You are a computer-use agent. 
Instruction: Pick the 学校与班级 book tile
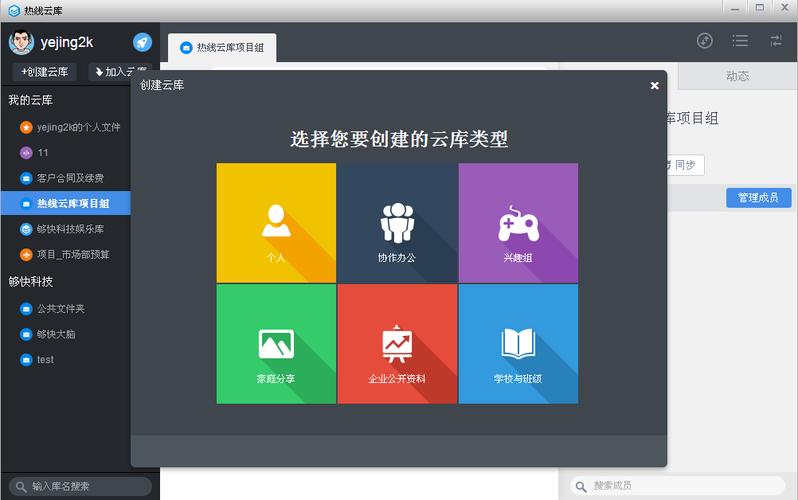[518, 344]
